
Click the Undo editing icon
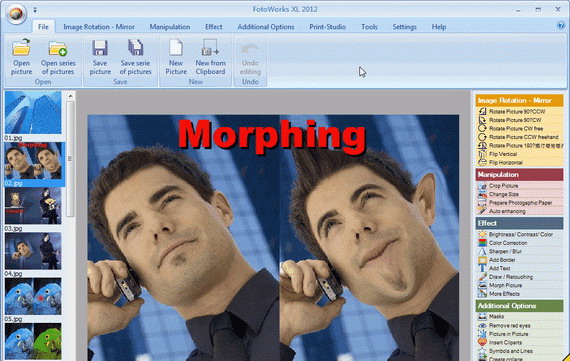coord(250,50)
